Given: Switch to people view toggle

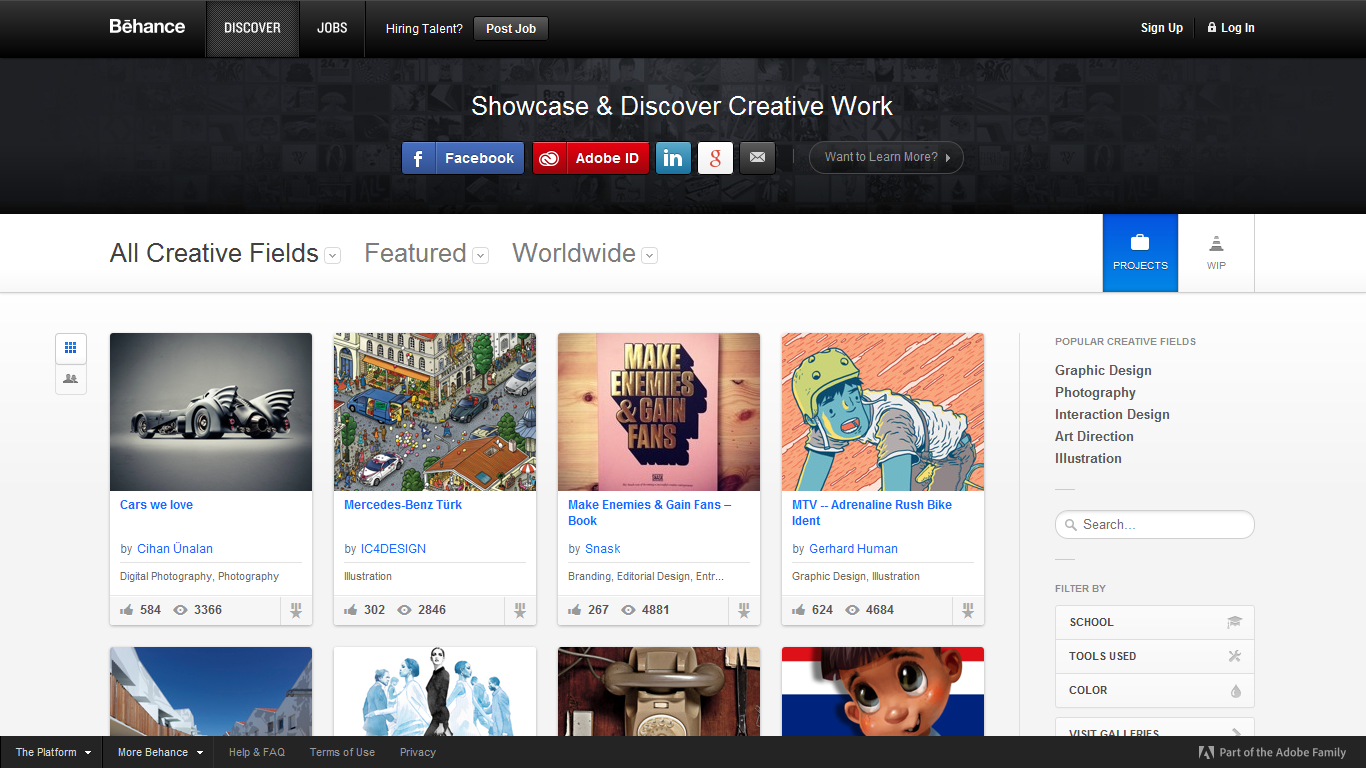Looking at the screenshot, I should [x=70, y=379].
